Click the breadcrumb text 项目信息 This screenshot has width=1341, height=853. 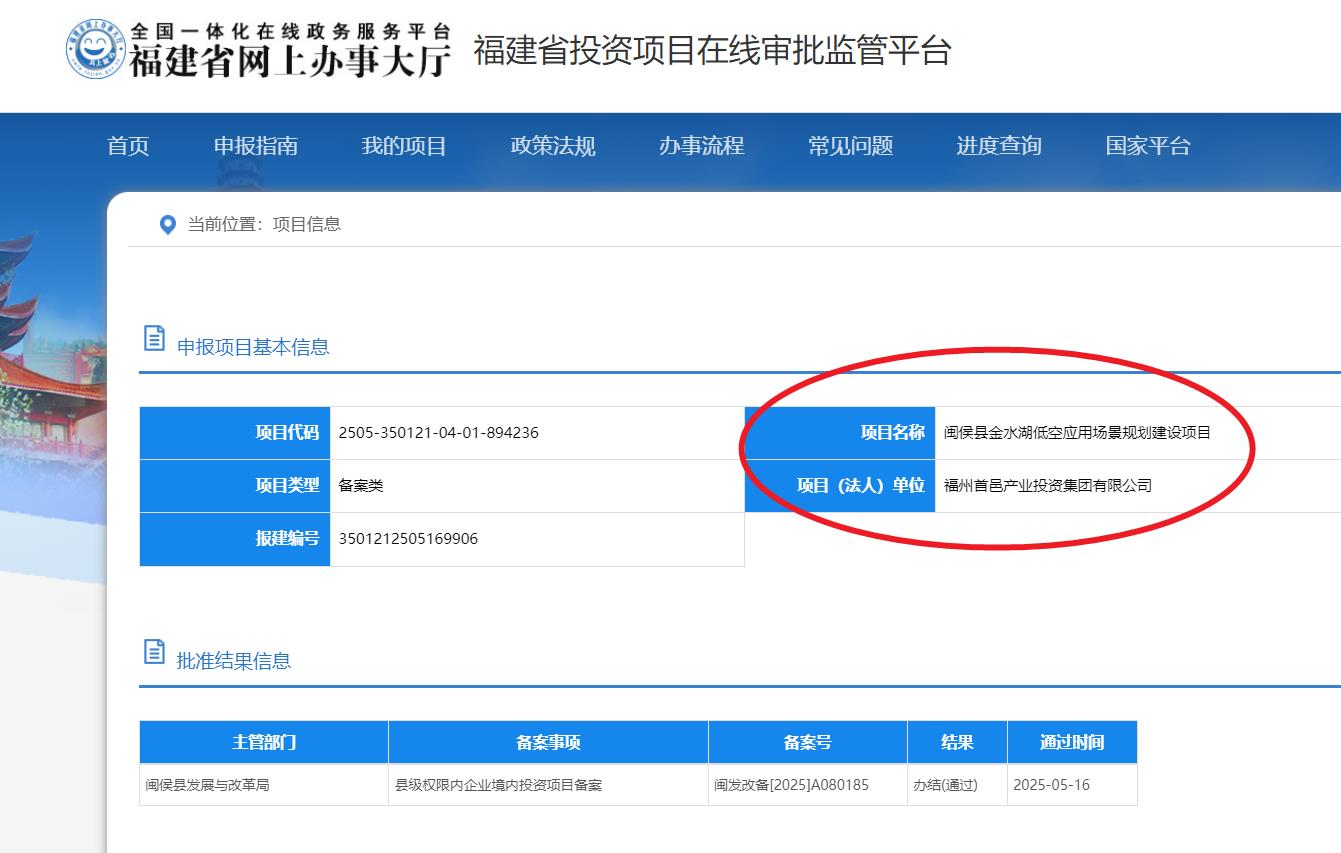(307, 225)
